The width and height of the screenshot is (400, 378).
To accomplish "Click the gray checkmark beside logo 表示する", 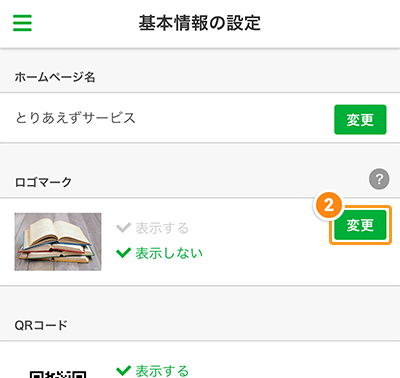I will point(123,228).
